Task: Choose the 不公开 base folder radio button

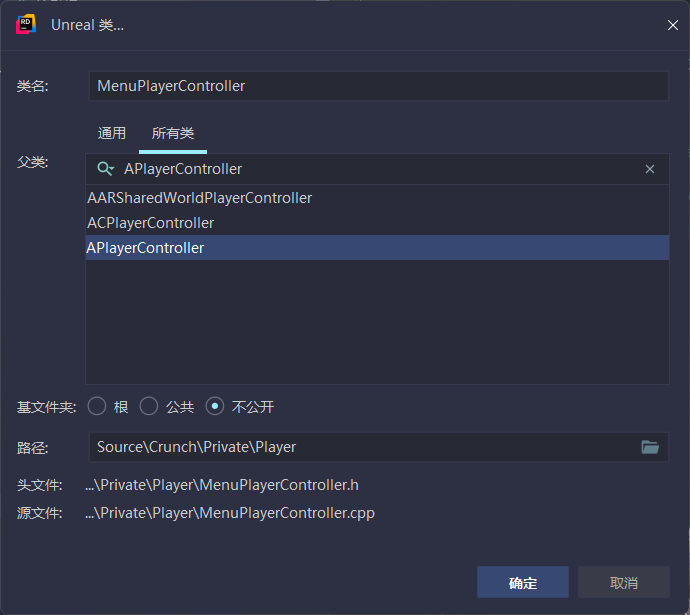Action: click(215, 406)
